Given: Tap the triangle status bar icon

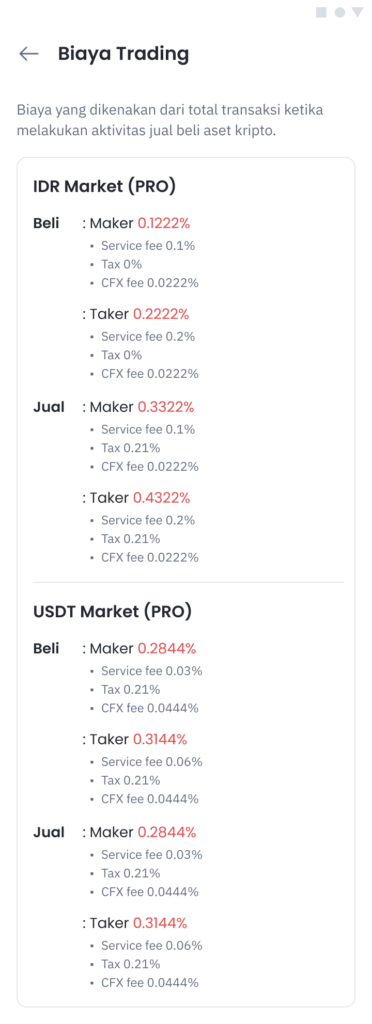Looking at the screenshot, I should (x=357, y=12).
